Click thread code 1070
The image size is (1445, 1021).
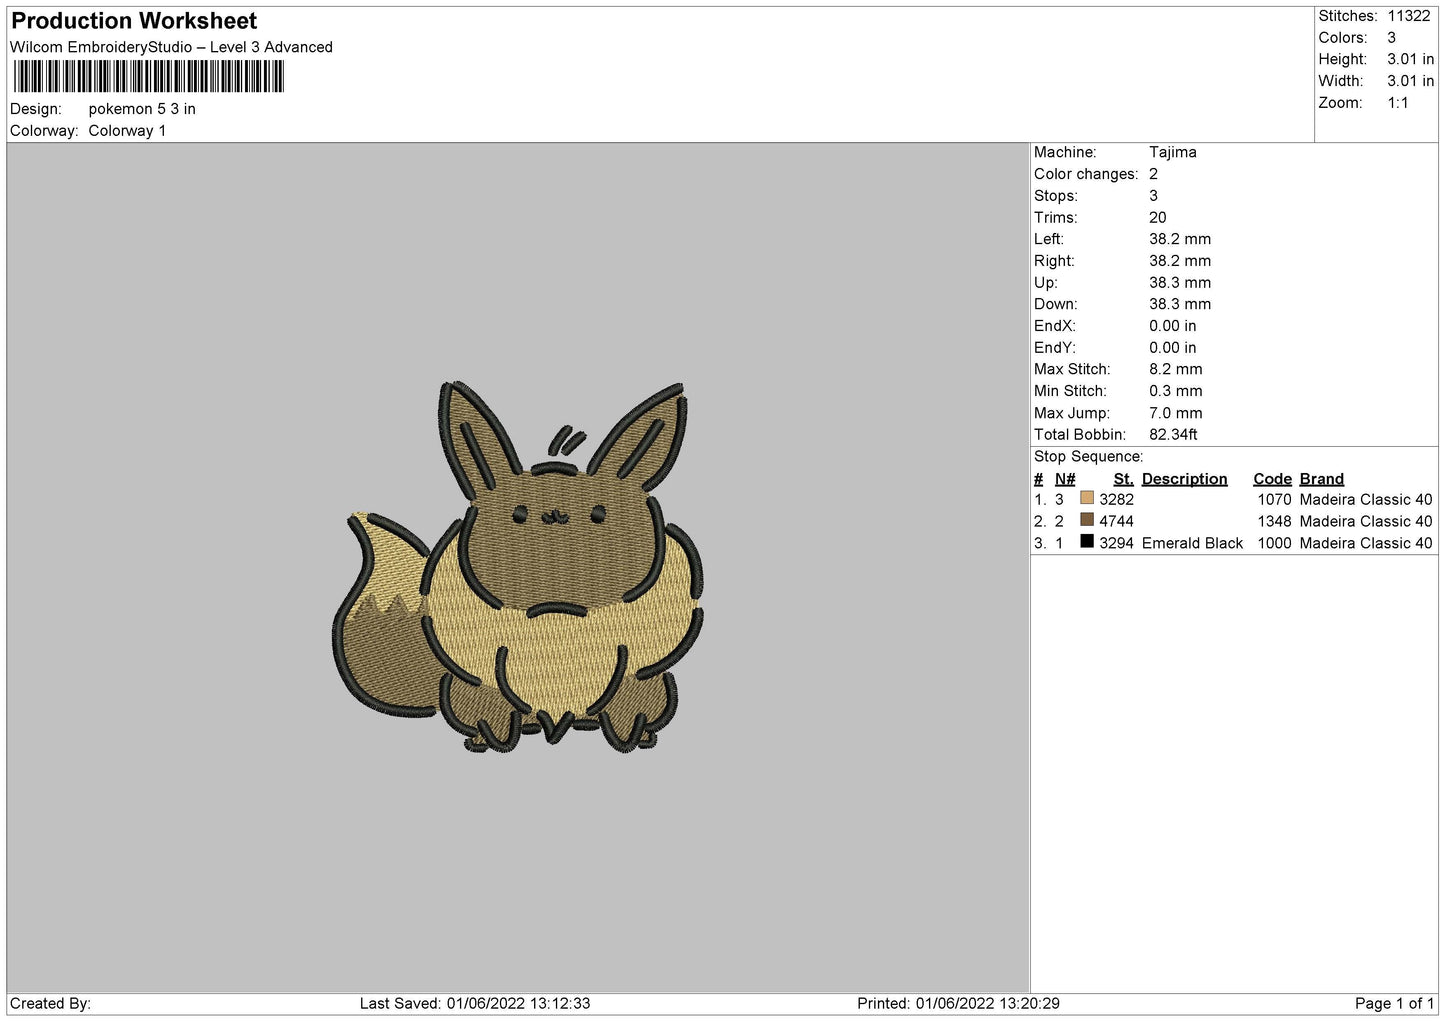1274,499
